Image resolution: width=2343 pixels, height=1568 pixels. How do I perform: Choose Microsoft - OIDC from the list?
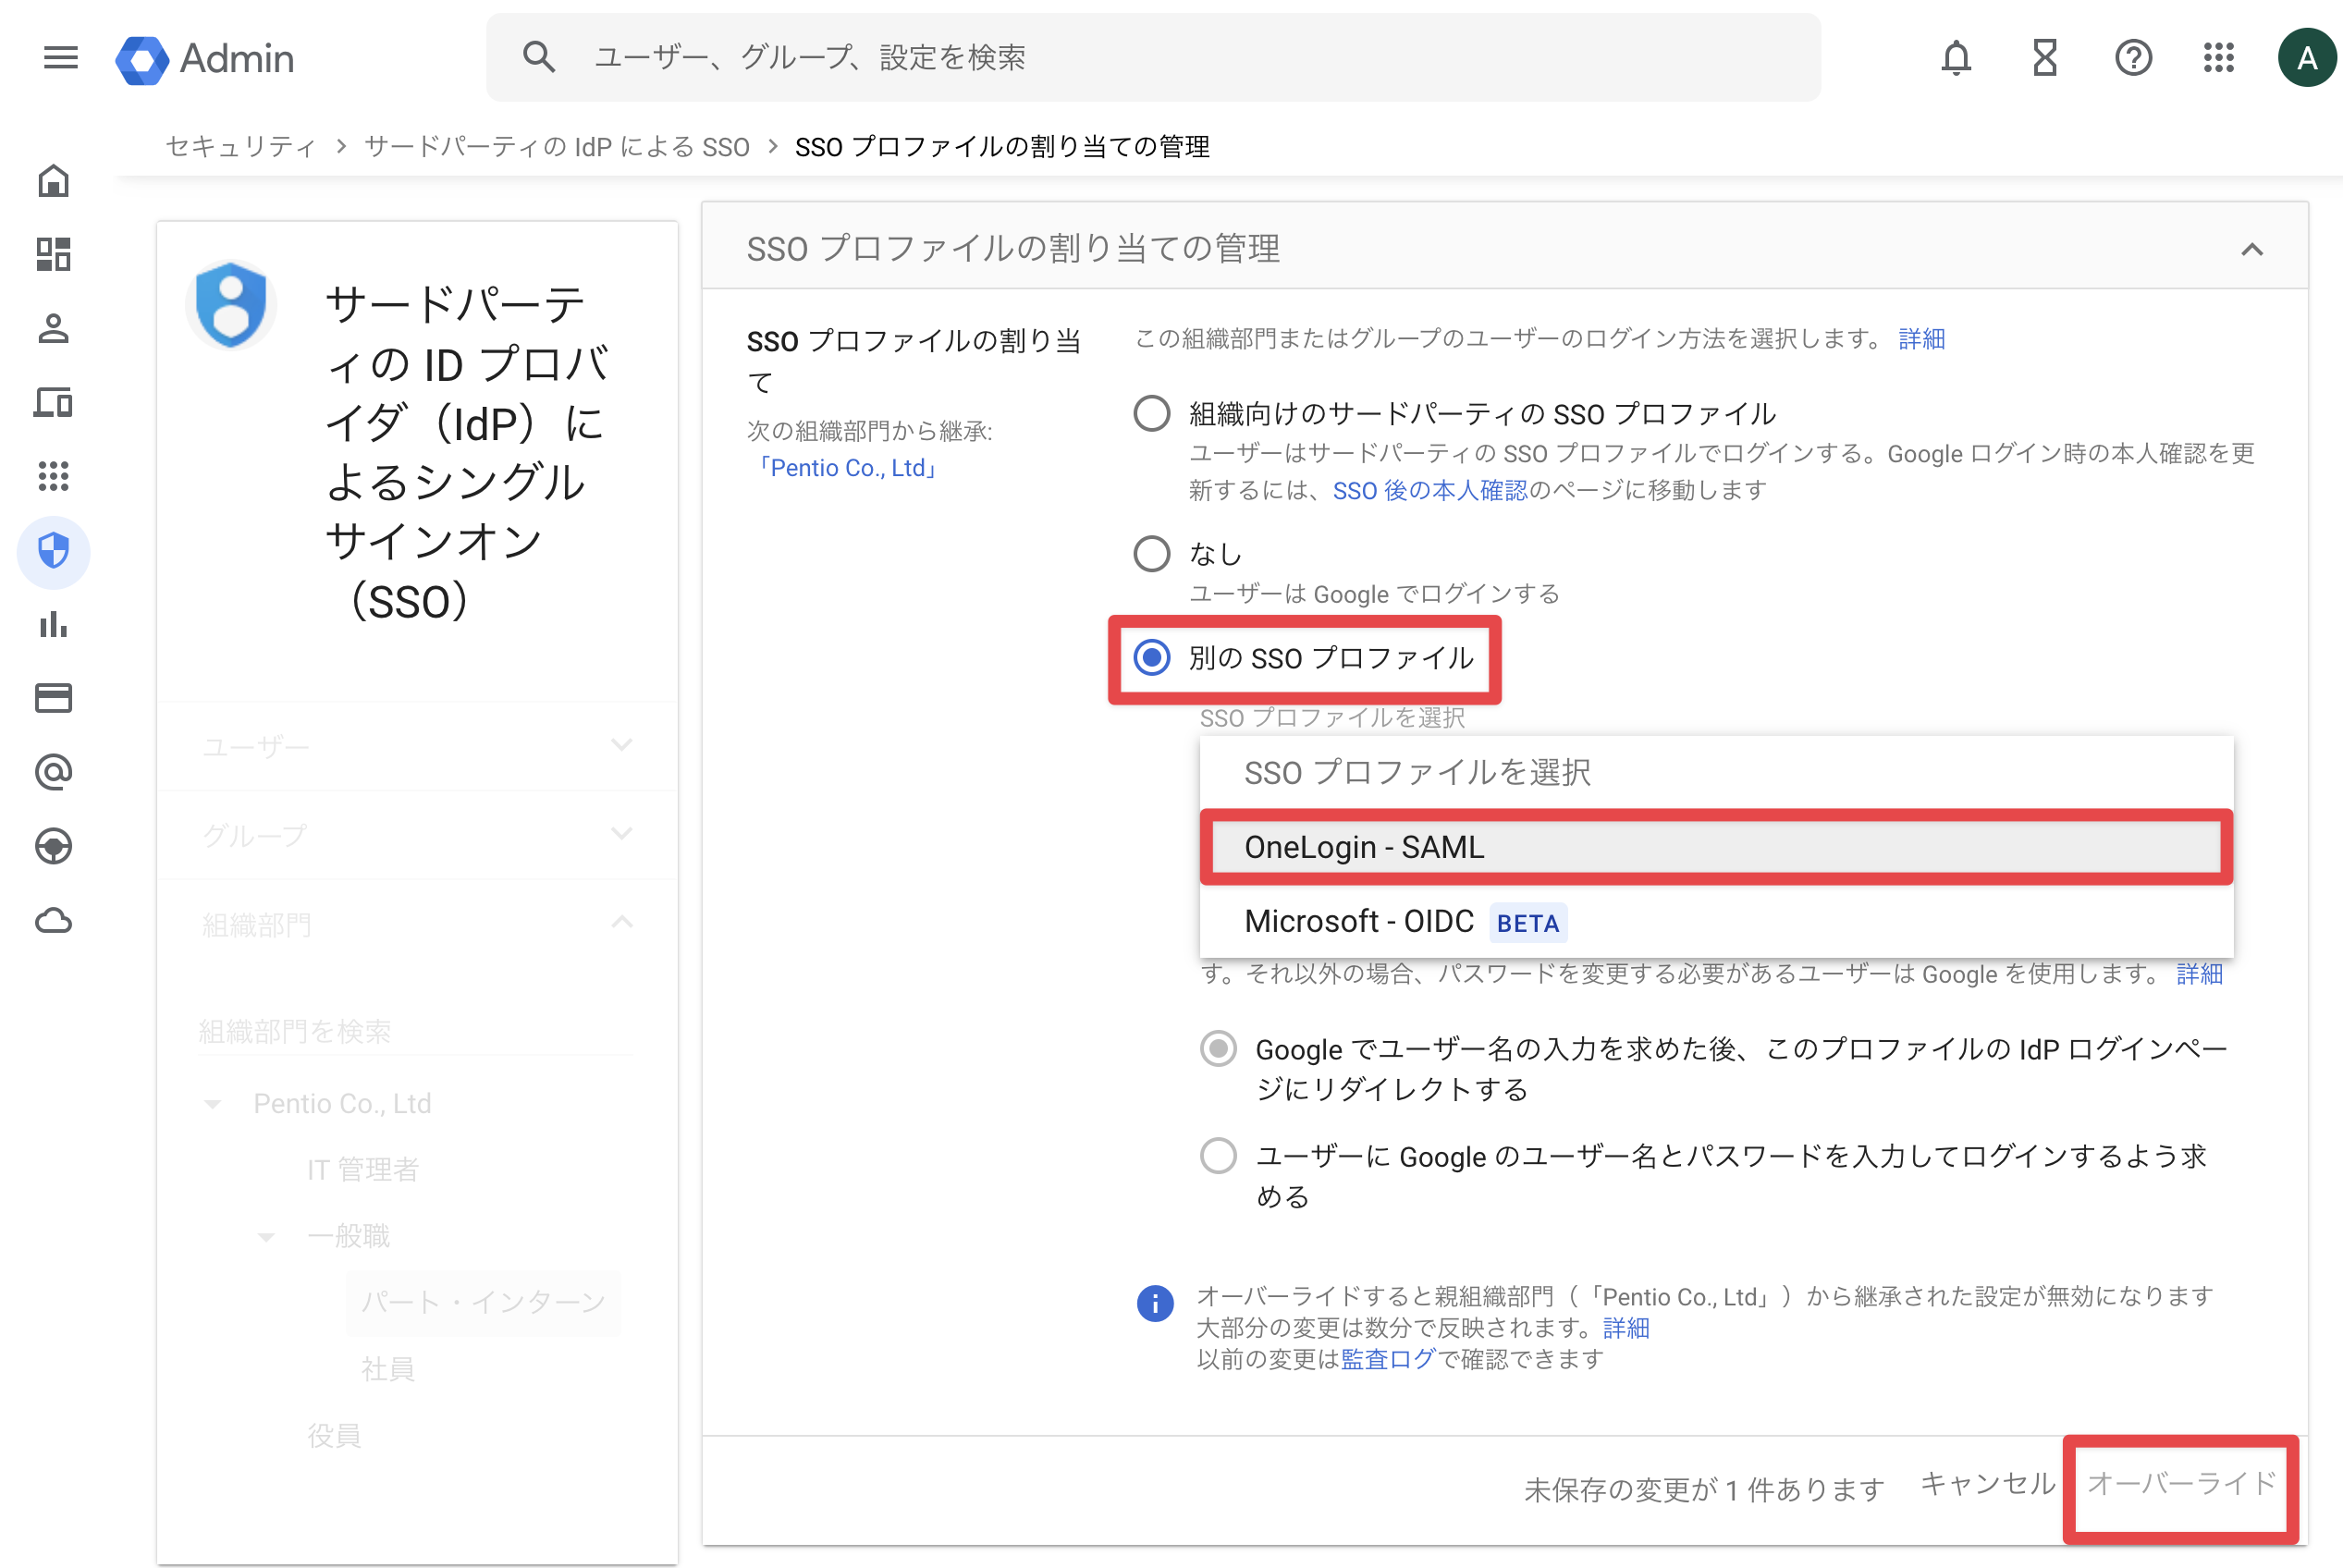pos(1716,921)
